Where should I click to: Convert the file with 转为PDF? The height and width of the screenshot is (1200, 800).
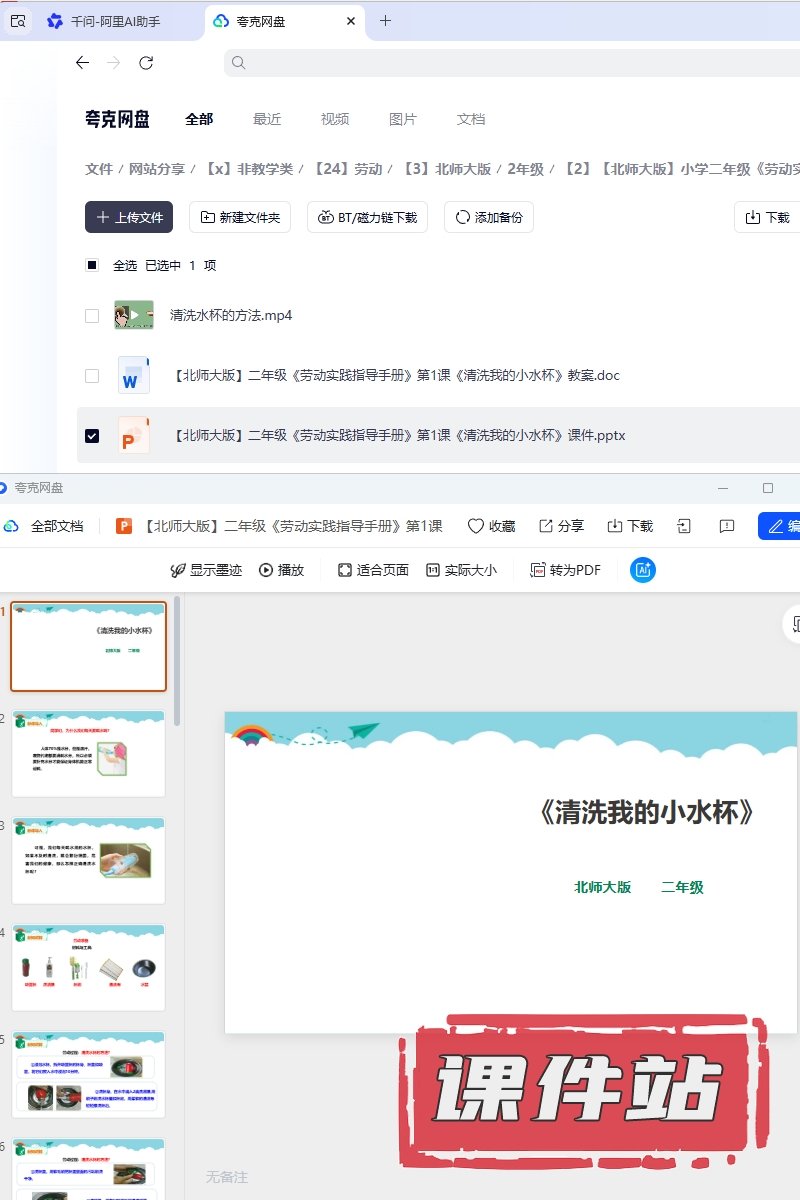[x=565, y=570]
